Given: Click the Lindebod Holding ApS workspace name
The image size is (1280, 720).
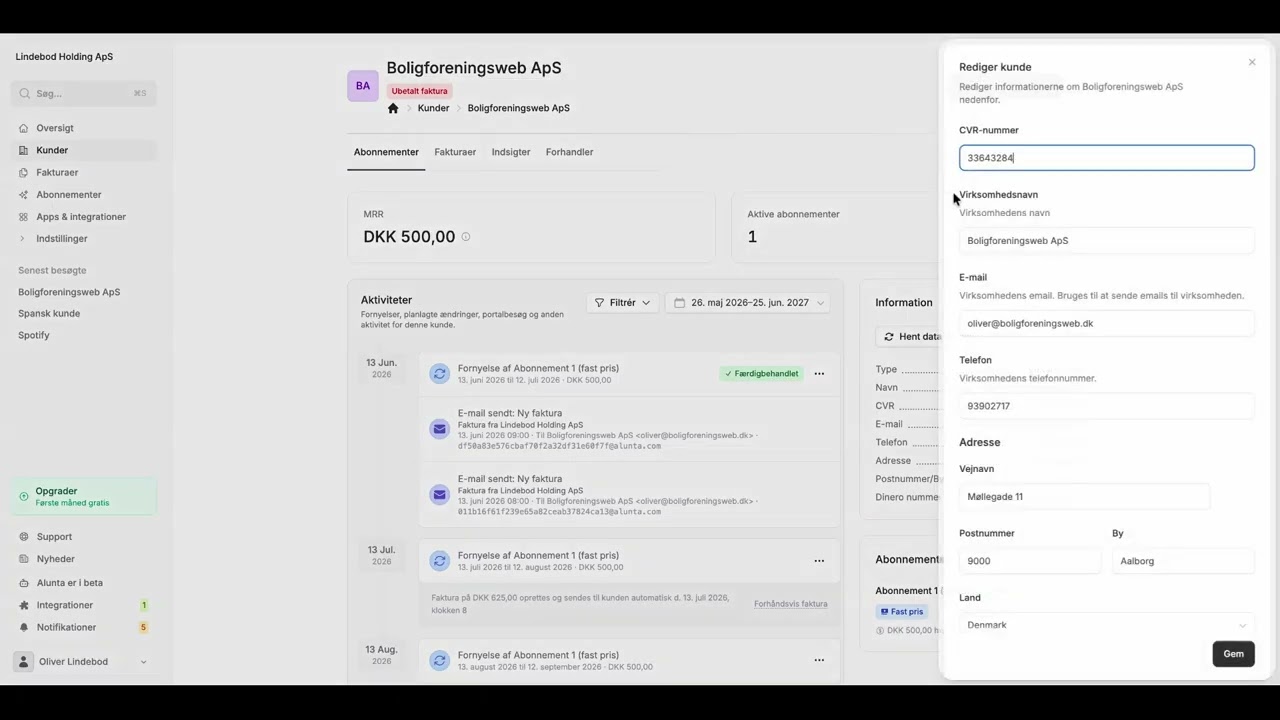Looking at the screenshot, I should [64, 57].
